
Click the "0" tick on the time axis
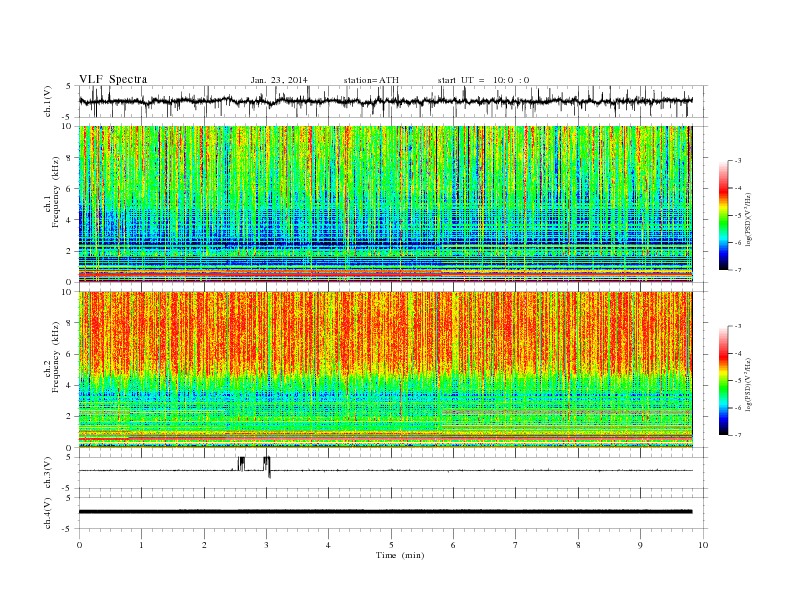tap(79, 545)
